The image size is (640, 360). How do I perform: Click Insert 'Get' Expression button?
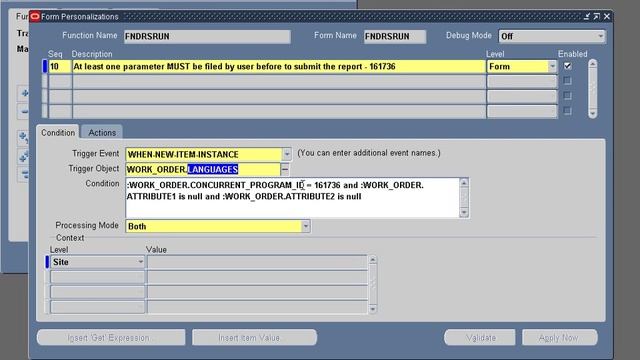click(111, 338)
